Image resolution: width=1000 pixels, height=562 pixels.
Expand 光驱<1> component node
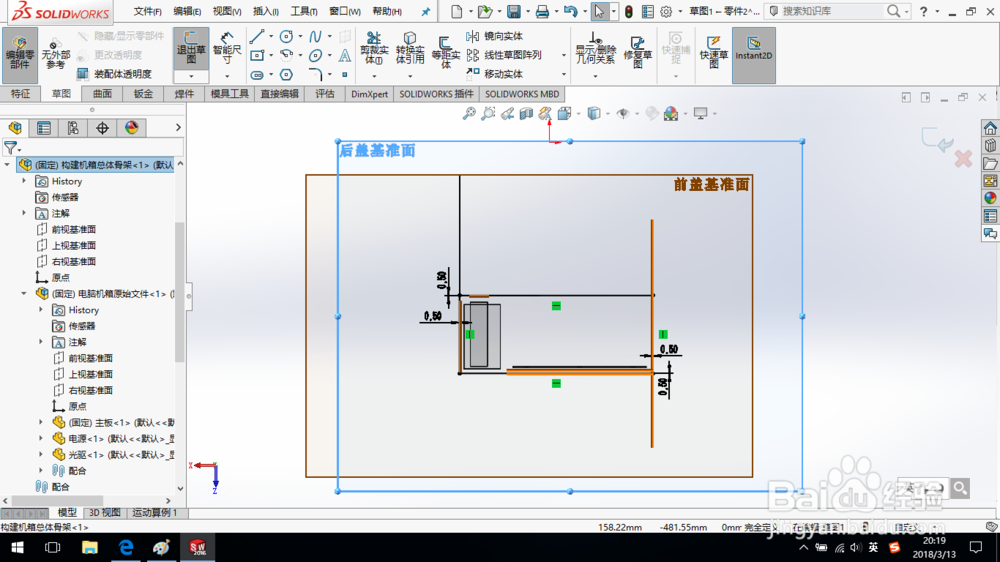(41, 454)
